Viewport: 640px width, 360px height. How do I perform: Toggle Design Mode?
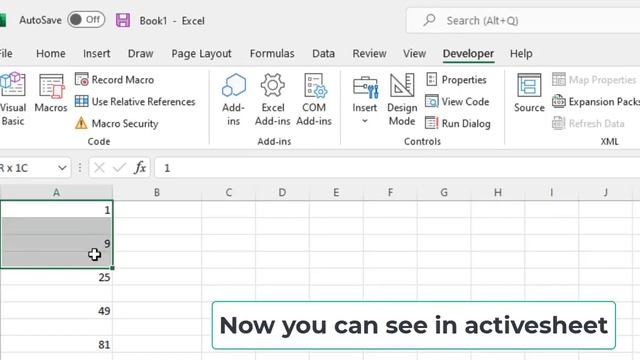(x=402, y=99)
